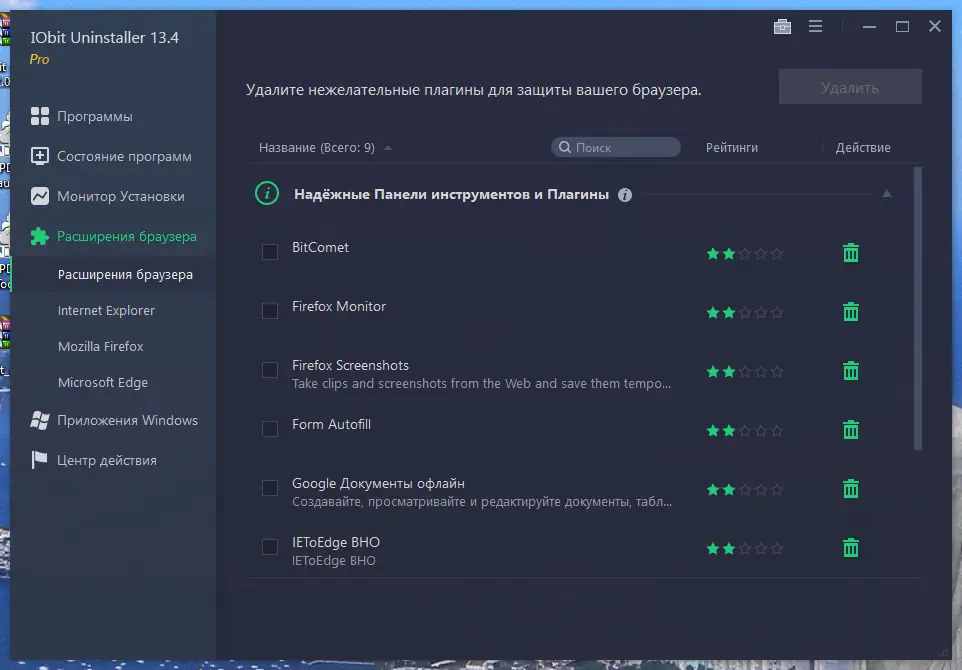The width and height of the screenshot is (962, 670).
Task: Select the Firefox Screenshots checkbox
Action: (269, 371)
